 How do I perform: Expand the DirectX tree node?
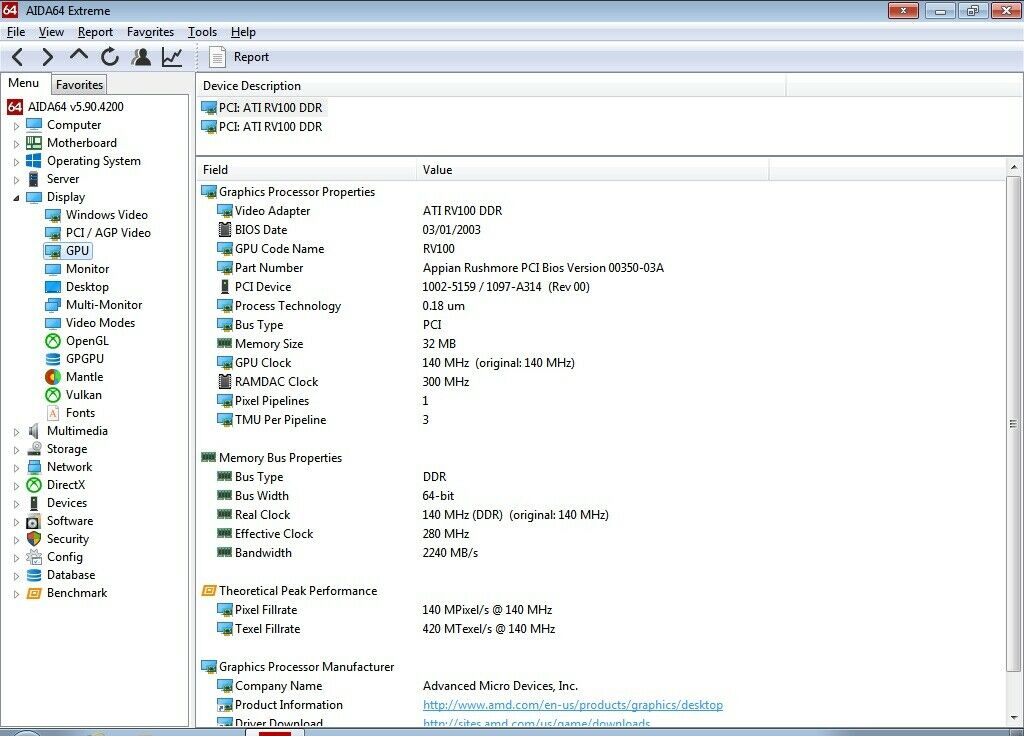click(16, 485)
